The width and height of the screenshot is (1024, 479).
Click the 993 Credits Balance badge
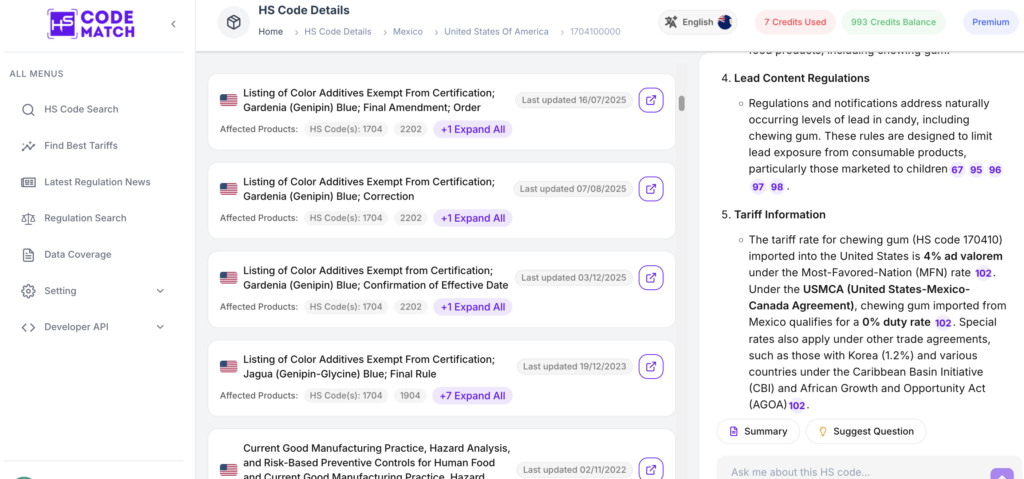[x=893, y=22]
